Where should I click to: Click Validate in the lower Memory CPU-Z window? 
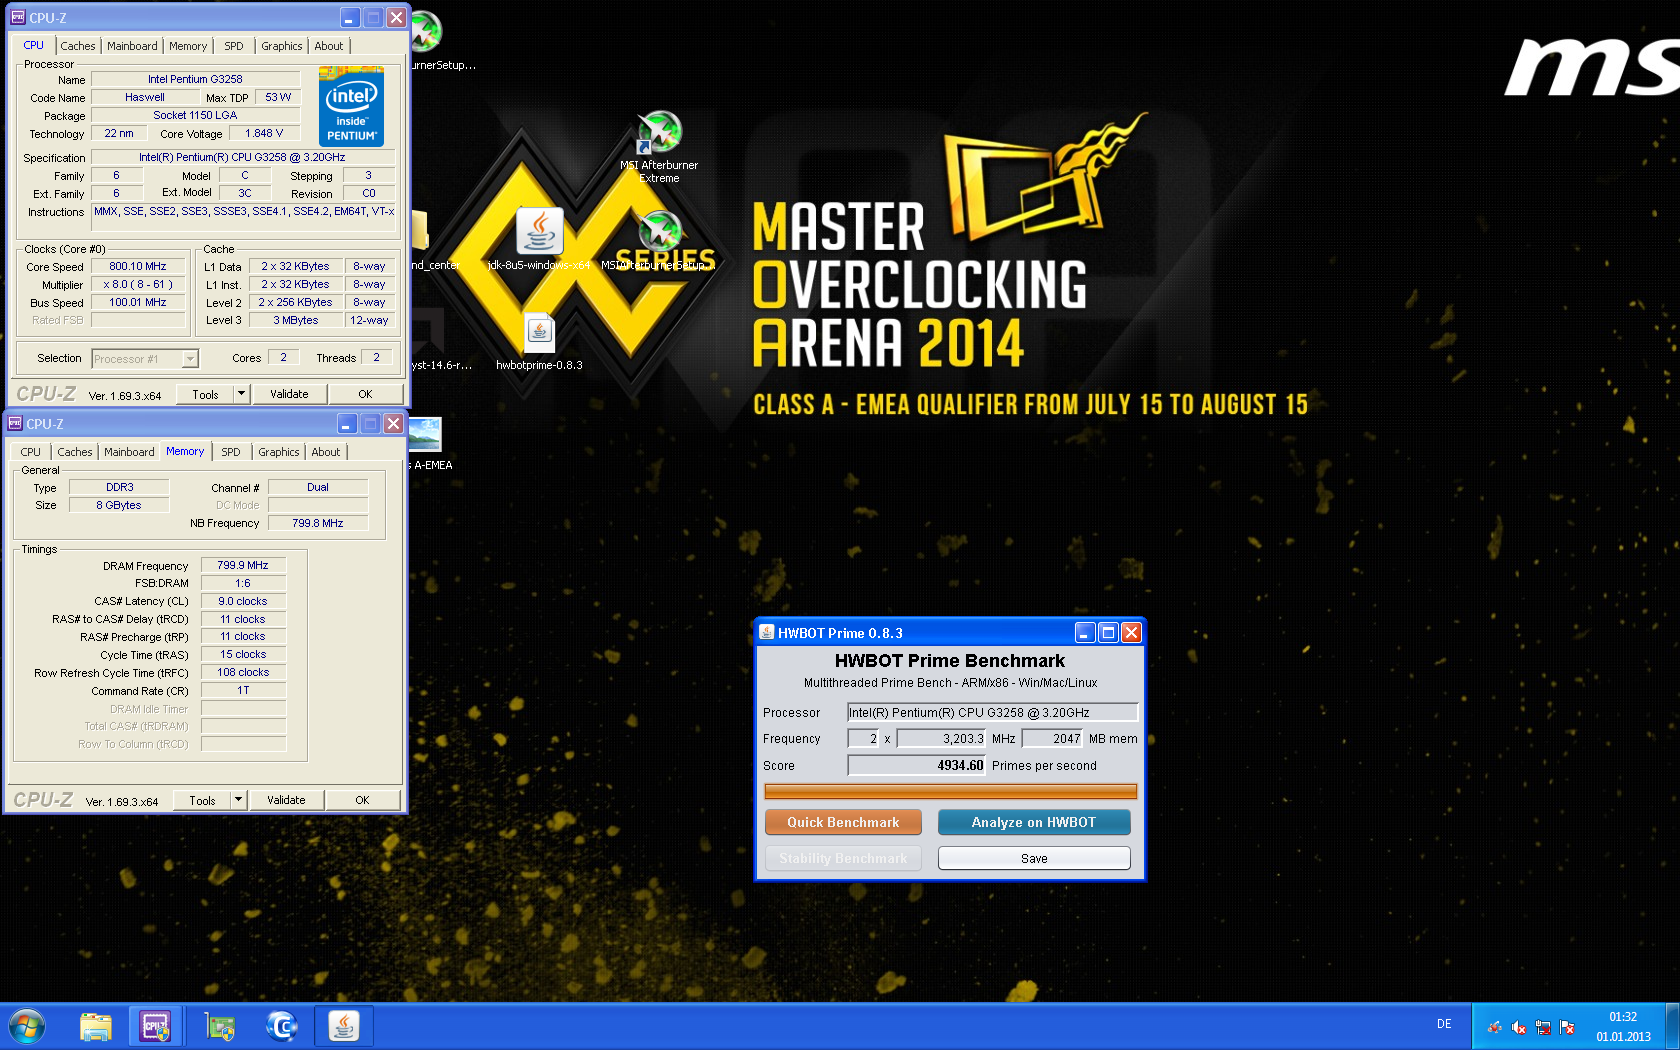pos(286,800)
